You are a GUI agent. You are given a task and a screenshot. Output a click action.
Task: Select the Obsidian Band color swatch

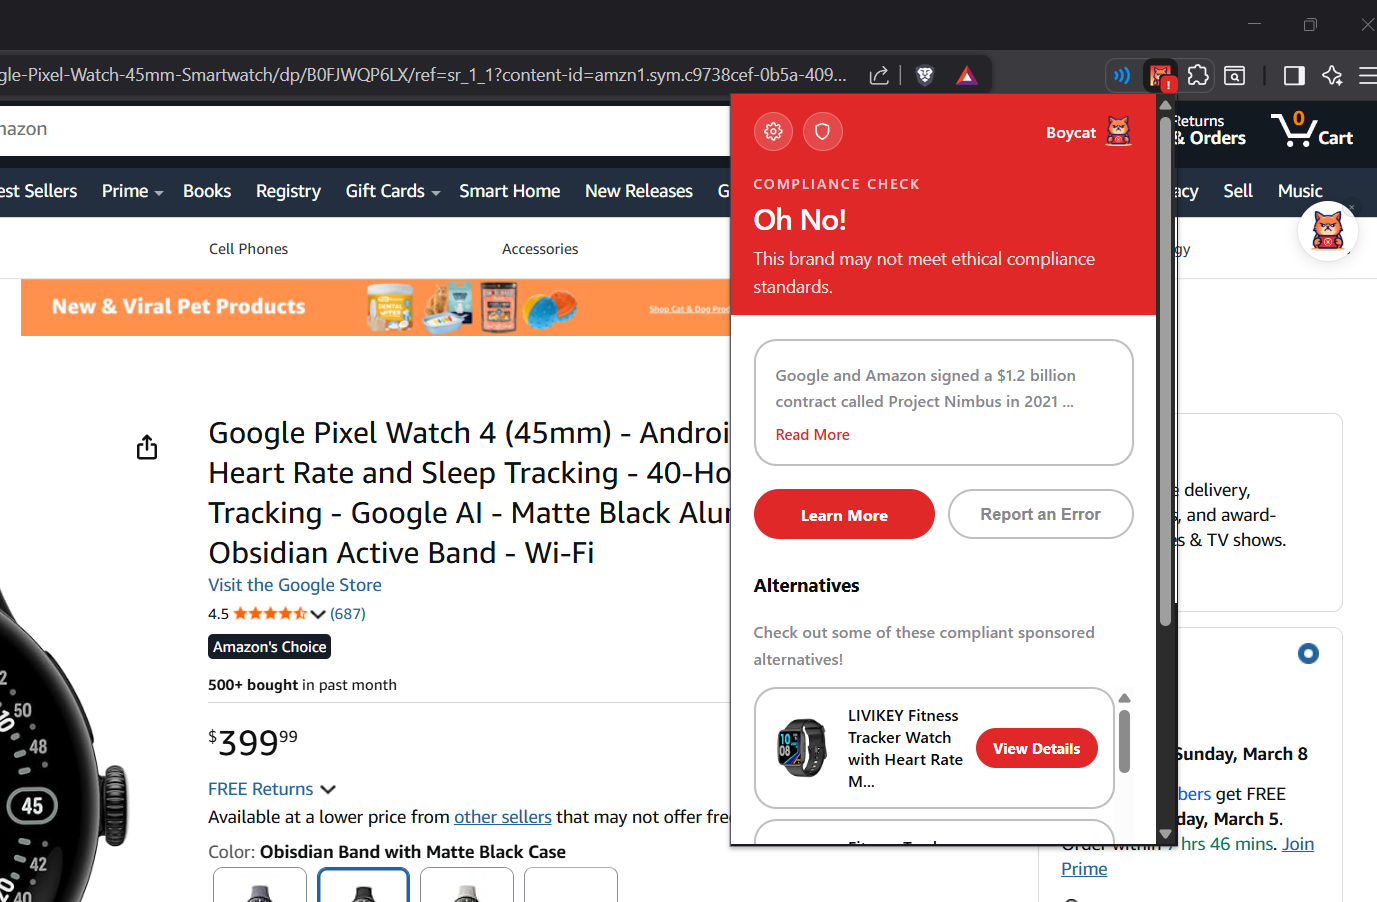click(363, 888)
